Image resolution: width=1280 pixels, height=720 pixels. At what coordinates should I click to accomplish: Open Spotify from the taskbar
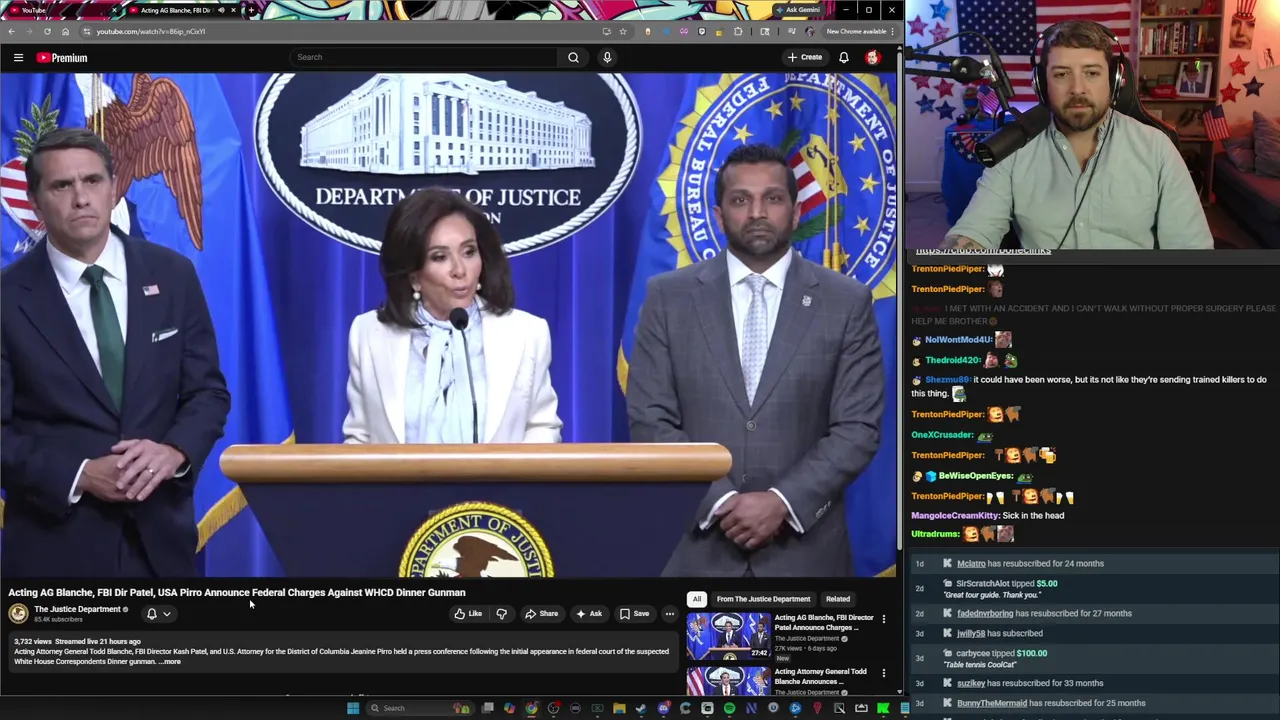729,708
